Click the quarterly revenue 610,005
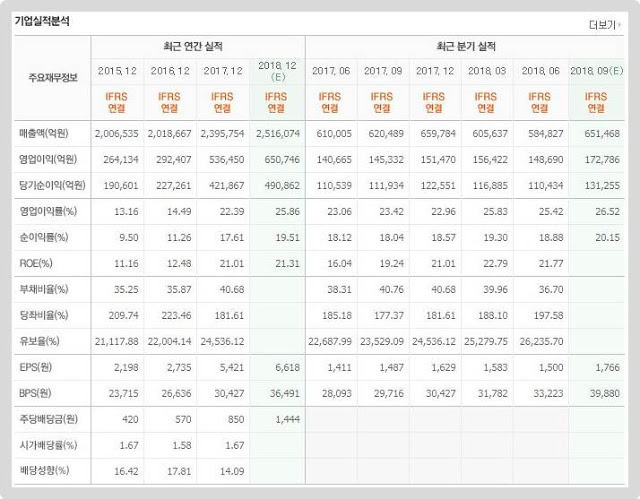 click(x=334, y=134)
